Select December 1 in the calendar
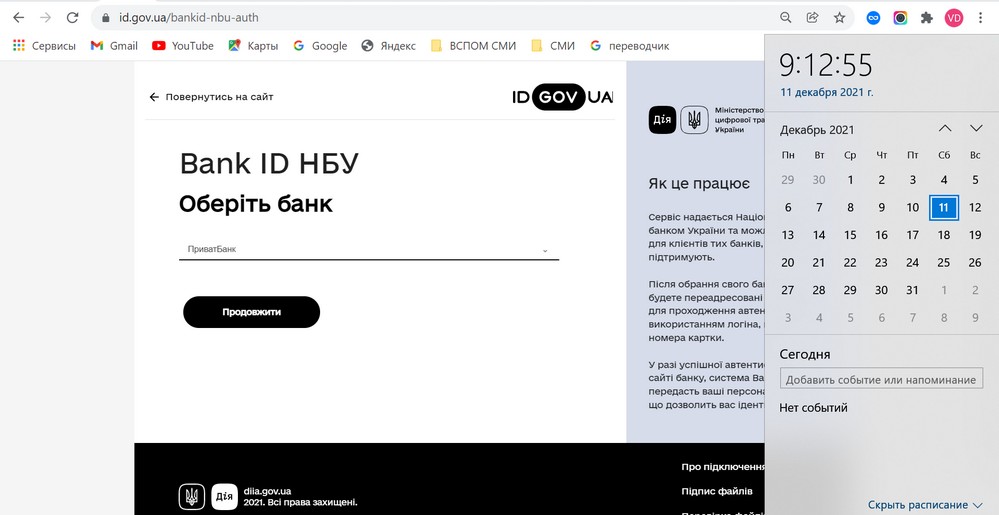The height and width of the screenshot is (515, 999). (850, 180)
